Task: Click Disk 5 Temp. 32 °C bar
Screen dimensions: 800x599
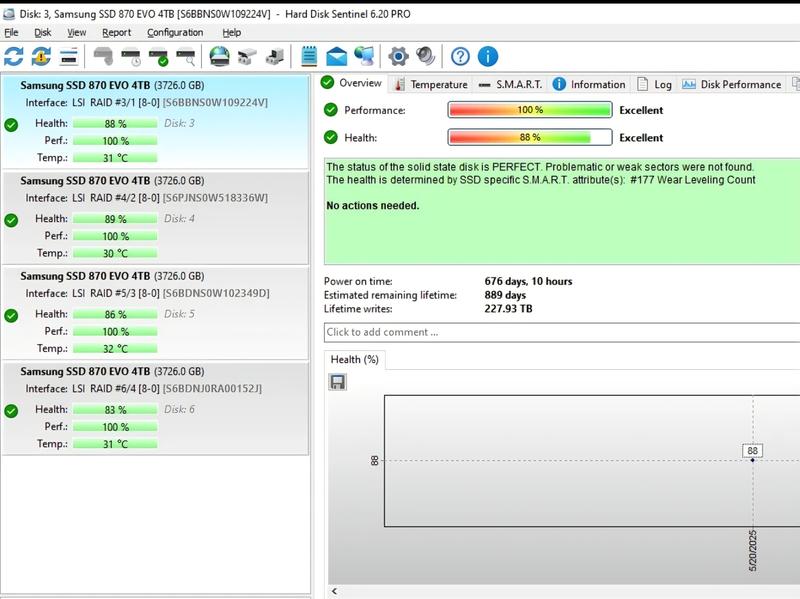Action: (115, 348)
